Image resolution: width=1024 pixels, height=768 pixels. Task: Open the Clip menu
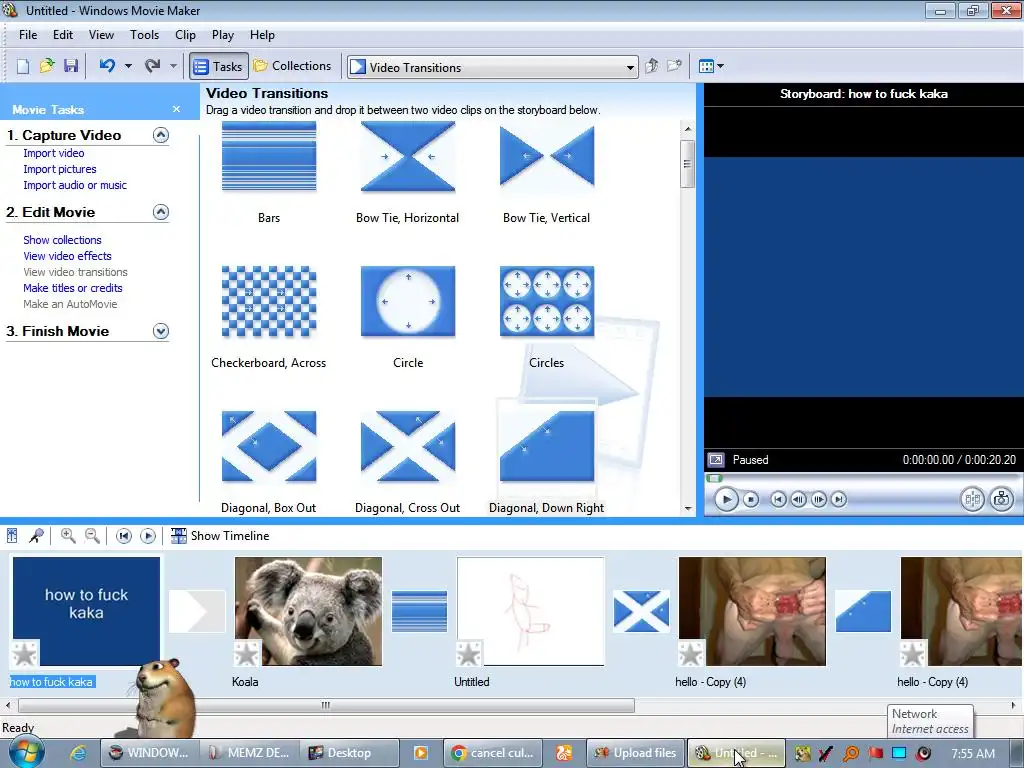(x=185, y=35)
